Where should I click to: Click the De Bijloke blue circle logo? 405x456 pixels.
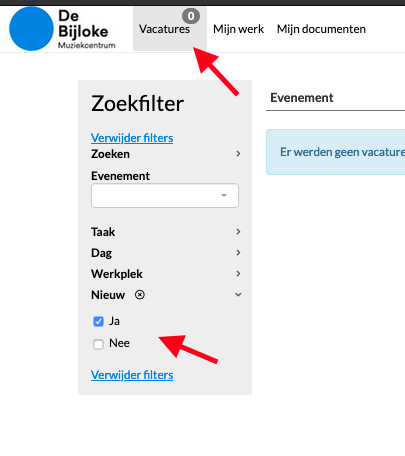[31, 29]
